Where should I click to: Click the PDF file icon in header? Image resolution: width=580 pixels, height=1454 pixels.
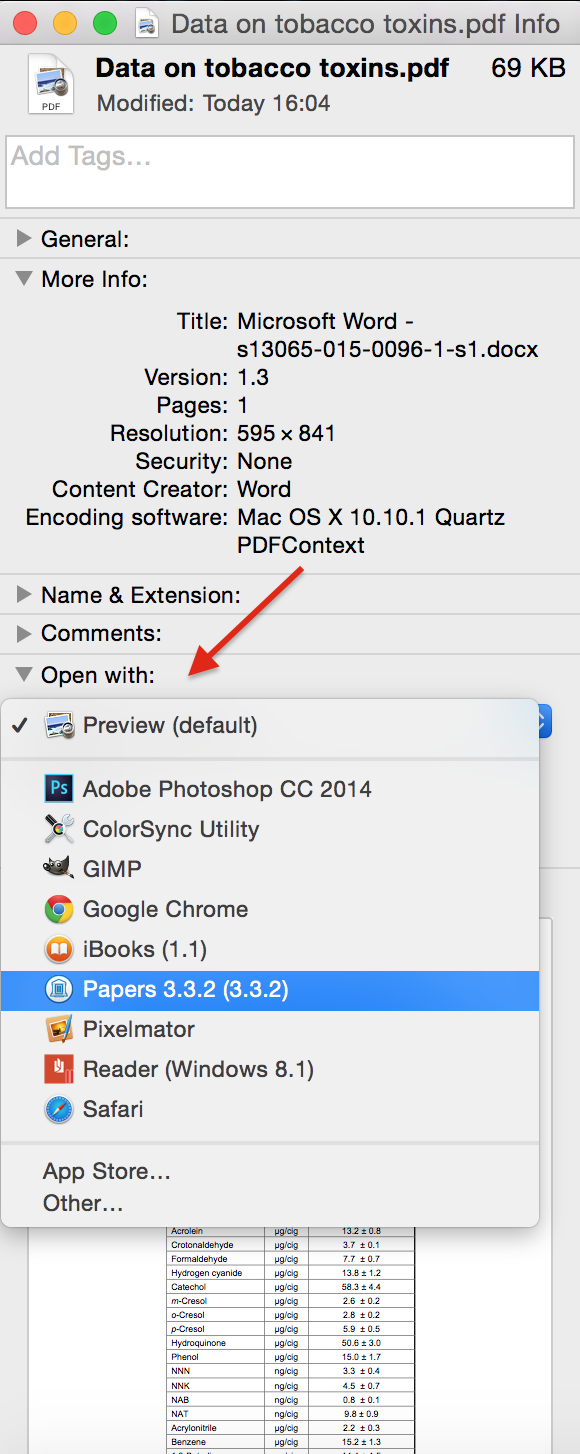[x=49, y=84]
